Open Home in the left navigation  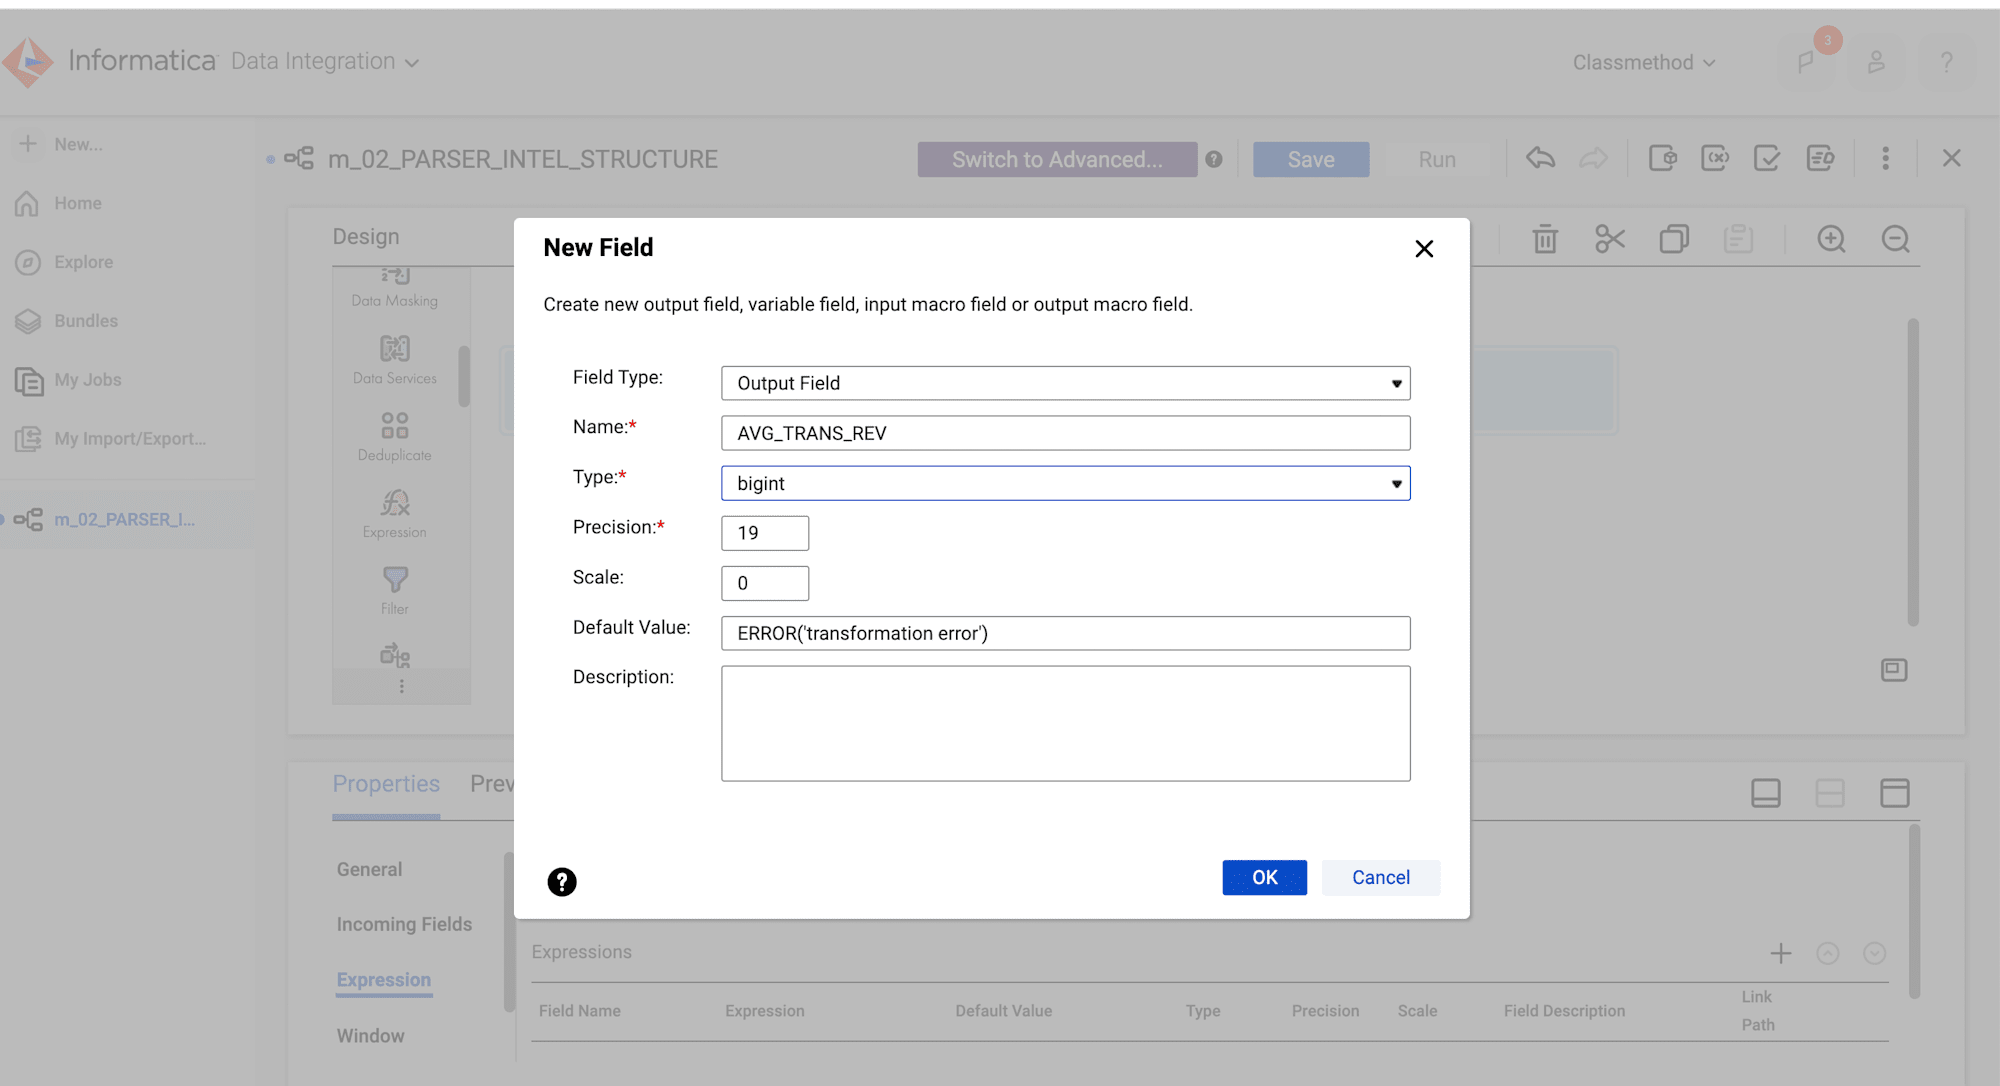[60, 203]
